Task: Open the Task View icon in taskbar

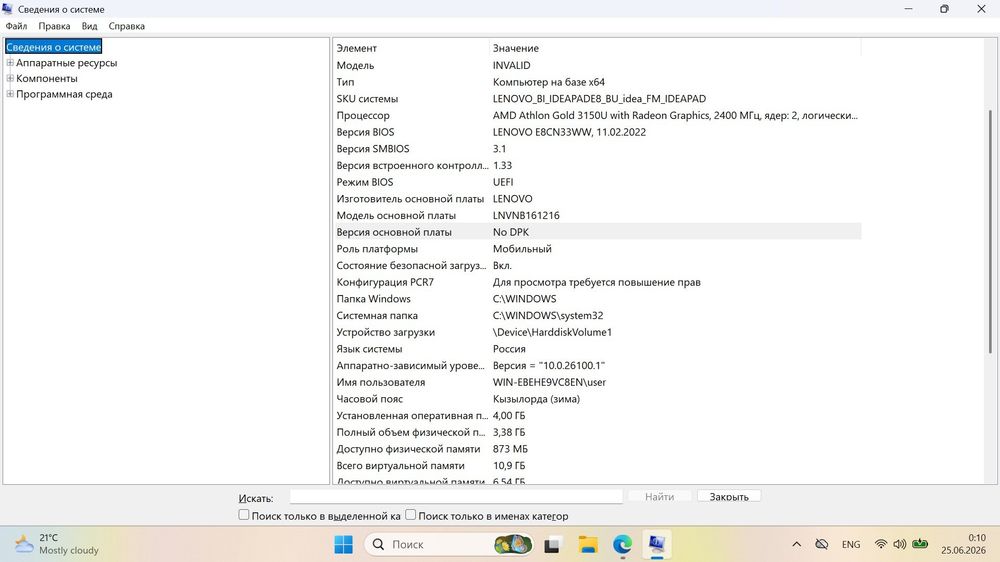Action: 552,545
